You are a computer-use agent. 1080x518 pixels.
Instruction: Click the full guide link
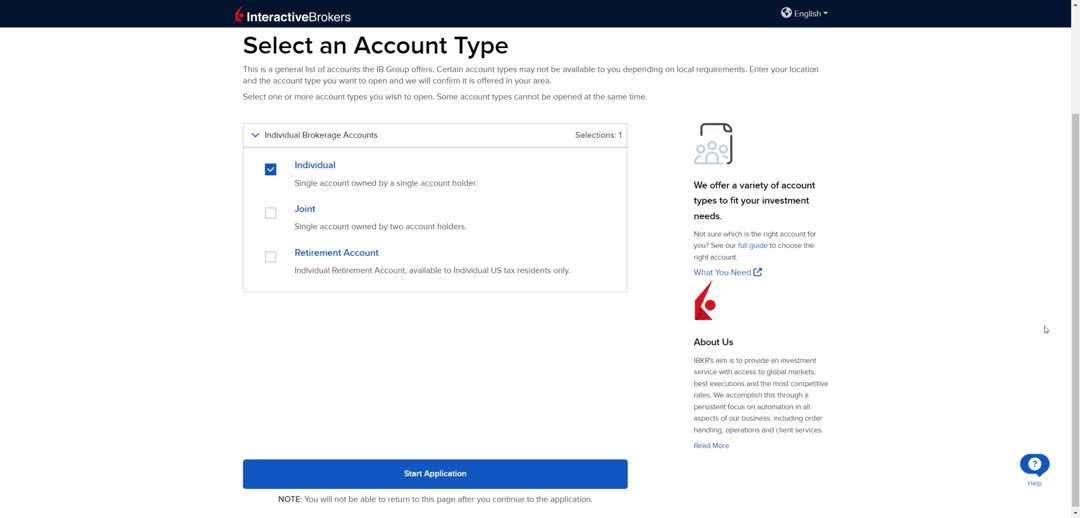(x=752, y=245)
